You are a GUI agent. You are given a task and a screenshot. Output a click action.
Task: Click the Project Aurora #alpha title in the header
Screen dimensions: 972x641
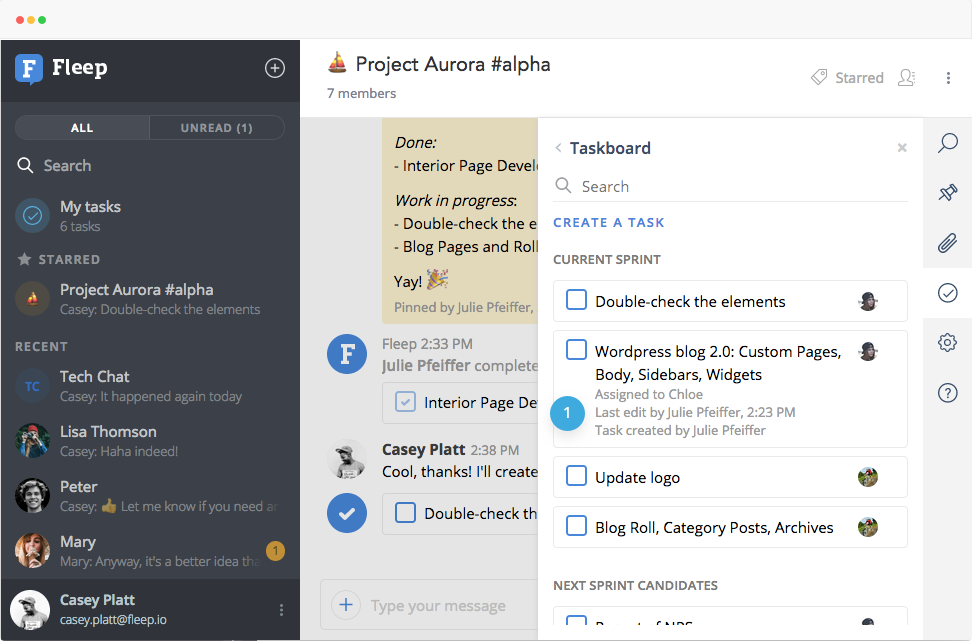click(453, 64)
